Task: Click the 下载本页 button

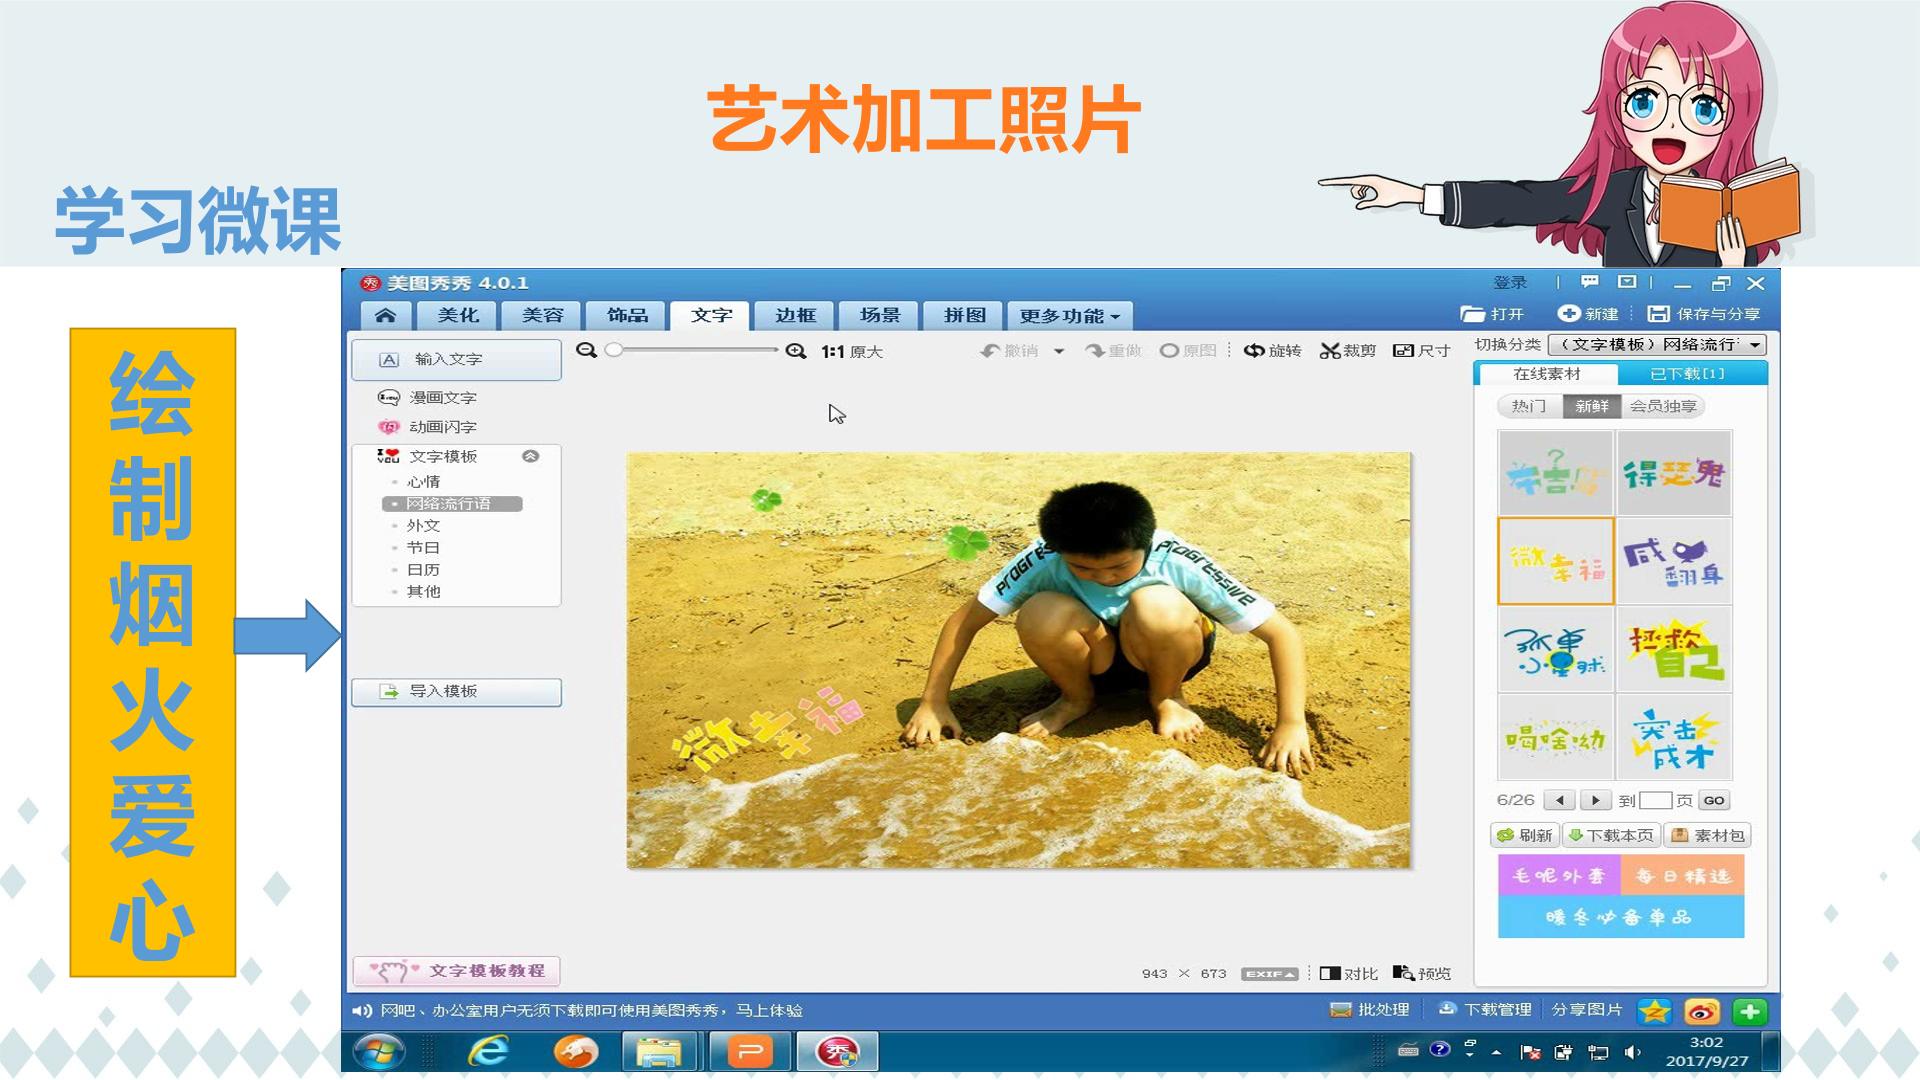Action: [x=1611, y=835]
